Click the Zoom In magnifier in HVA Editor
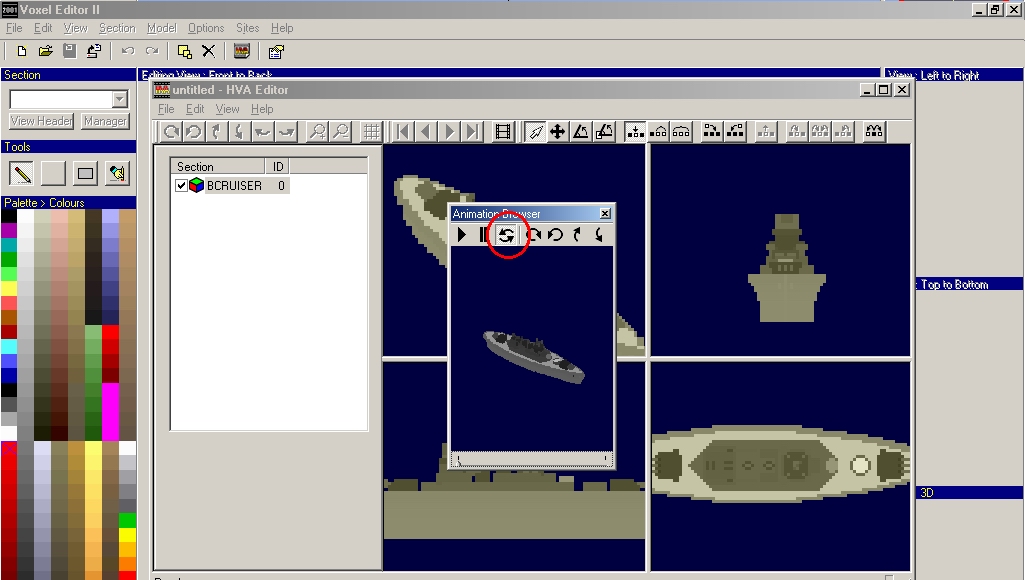This screenshot has height=580, width=1025. pos(317,132)
